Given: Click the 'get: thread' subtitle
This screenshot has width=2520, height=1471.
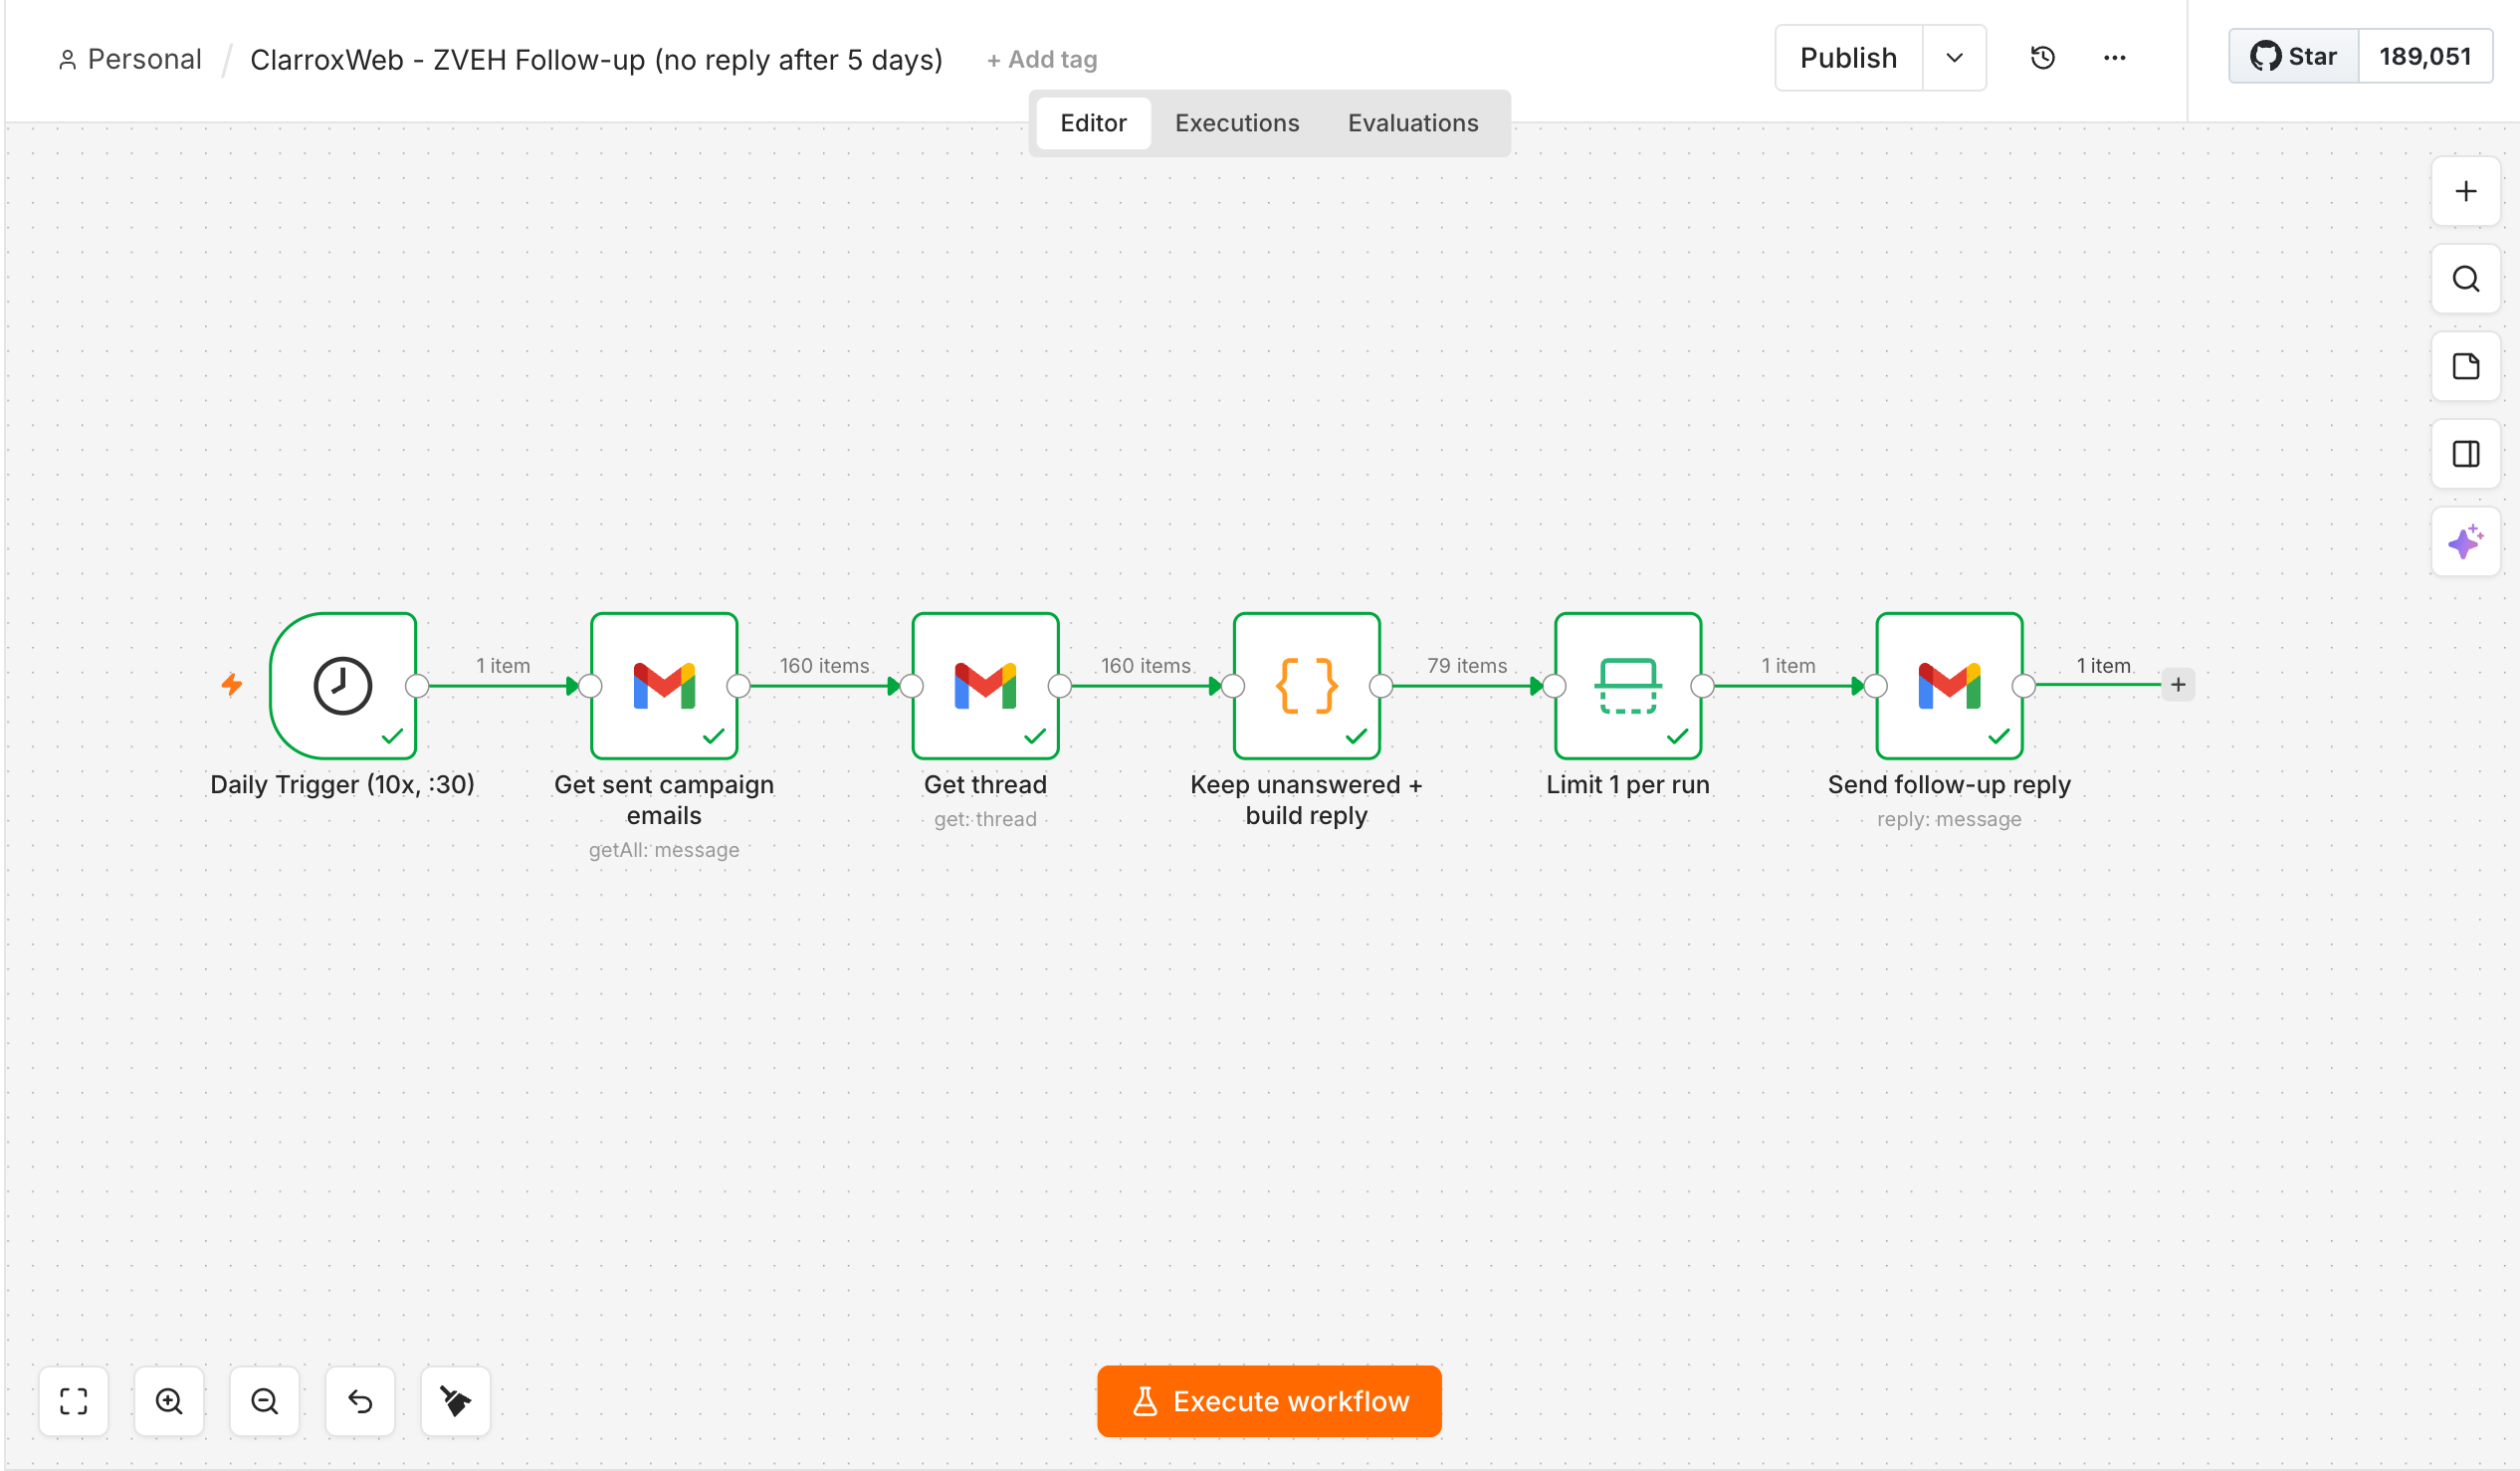Looking at the screenshot, I should 985,819.
